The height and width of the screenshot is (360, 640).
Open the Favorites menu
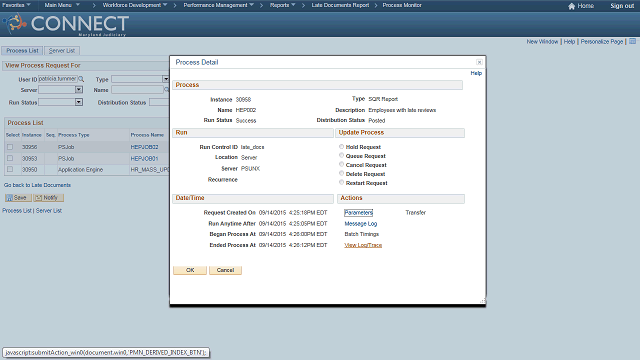click(x=16, y=5)
